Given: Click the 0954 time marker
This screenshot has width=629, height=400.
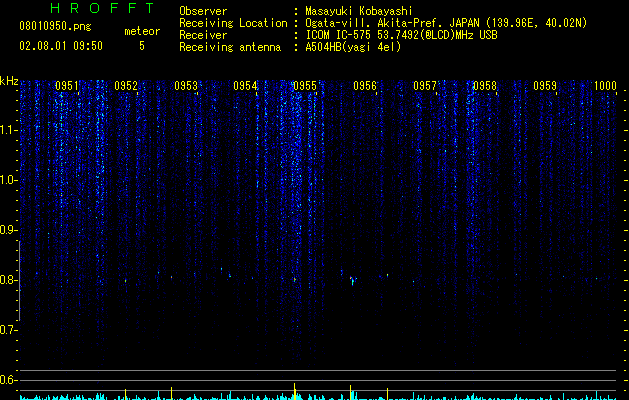Looking at the screenshot, I should pyautogui.click(x=246, y=86).
